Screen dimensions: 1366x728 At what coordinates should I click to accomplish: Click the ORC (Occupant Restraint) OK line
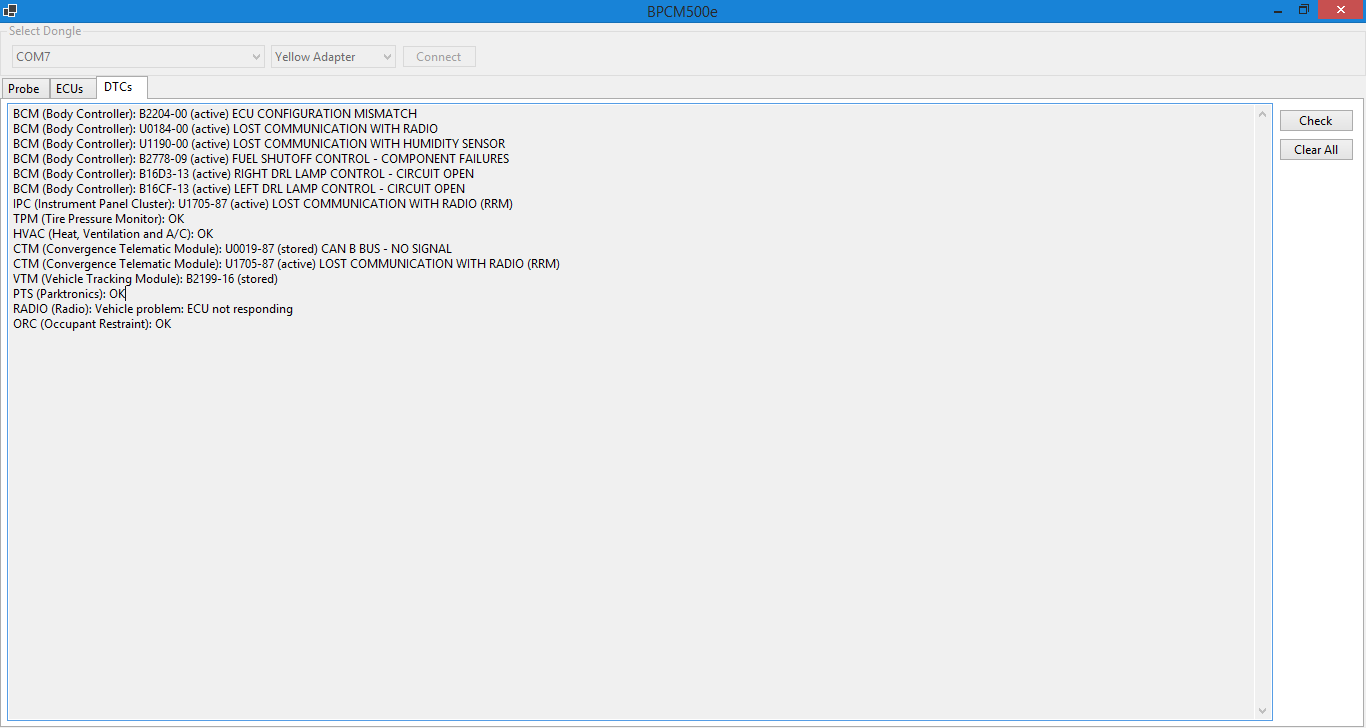click(92, 324)
